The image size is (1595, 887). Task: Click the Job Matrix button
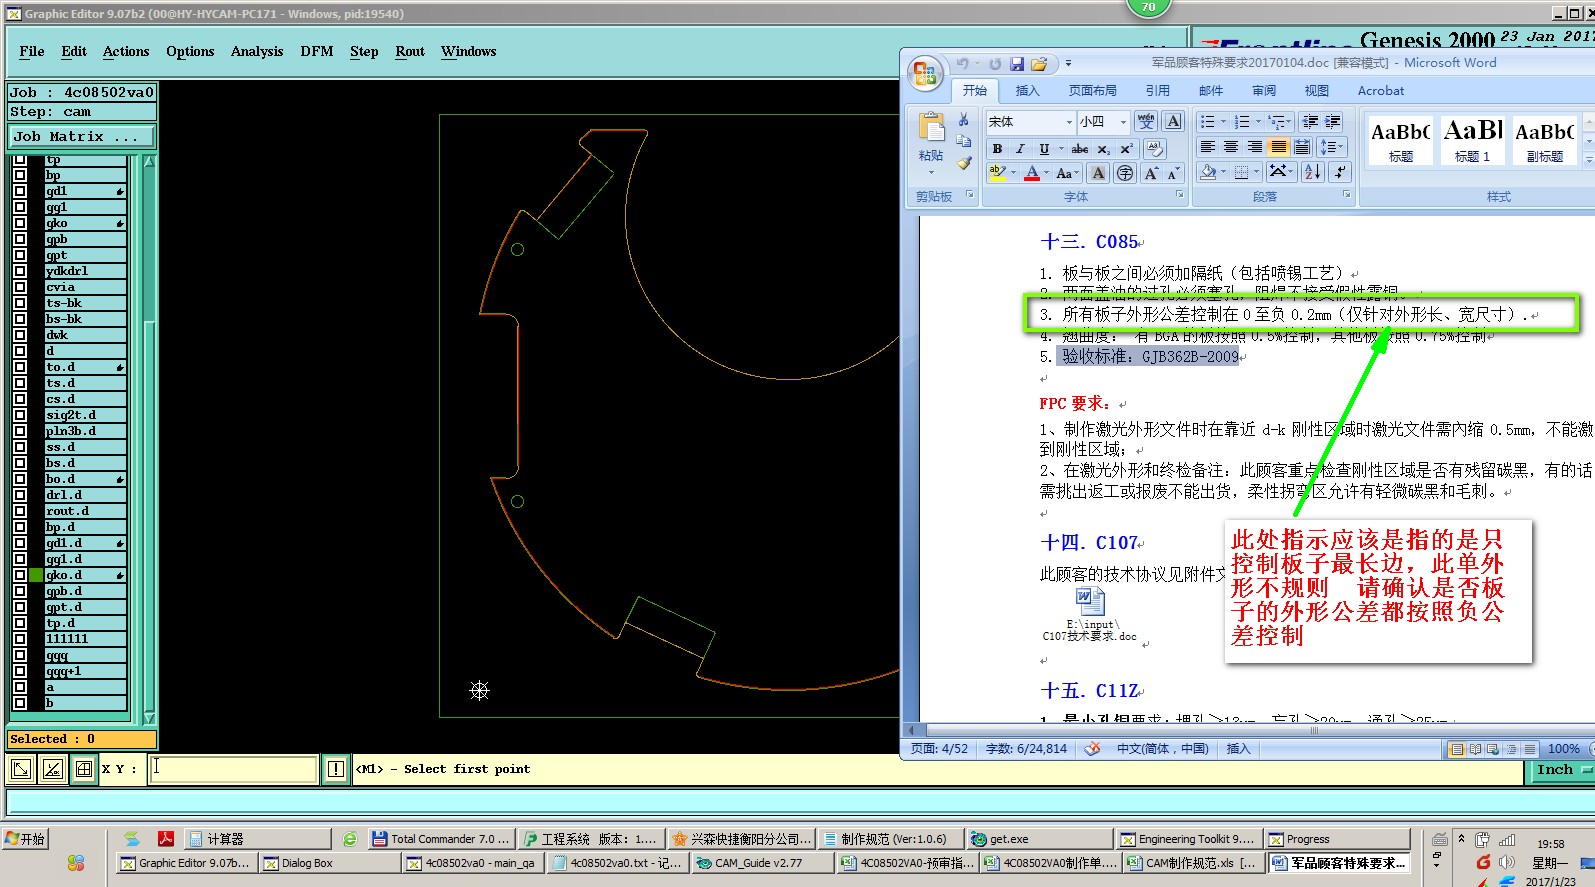pyautogui.click(x=82, y=136)
